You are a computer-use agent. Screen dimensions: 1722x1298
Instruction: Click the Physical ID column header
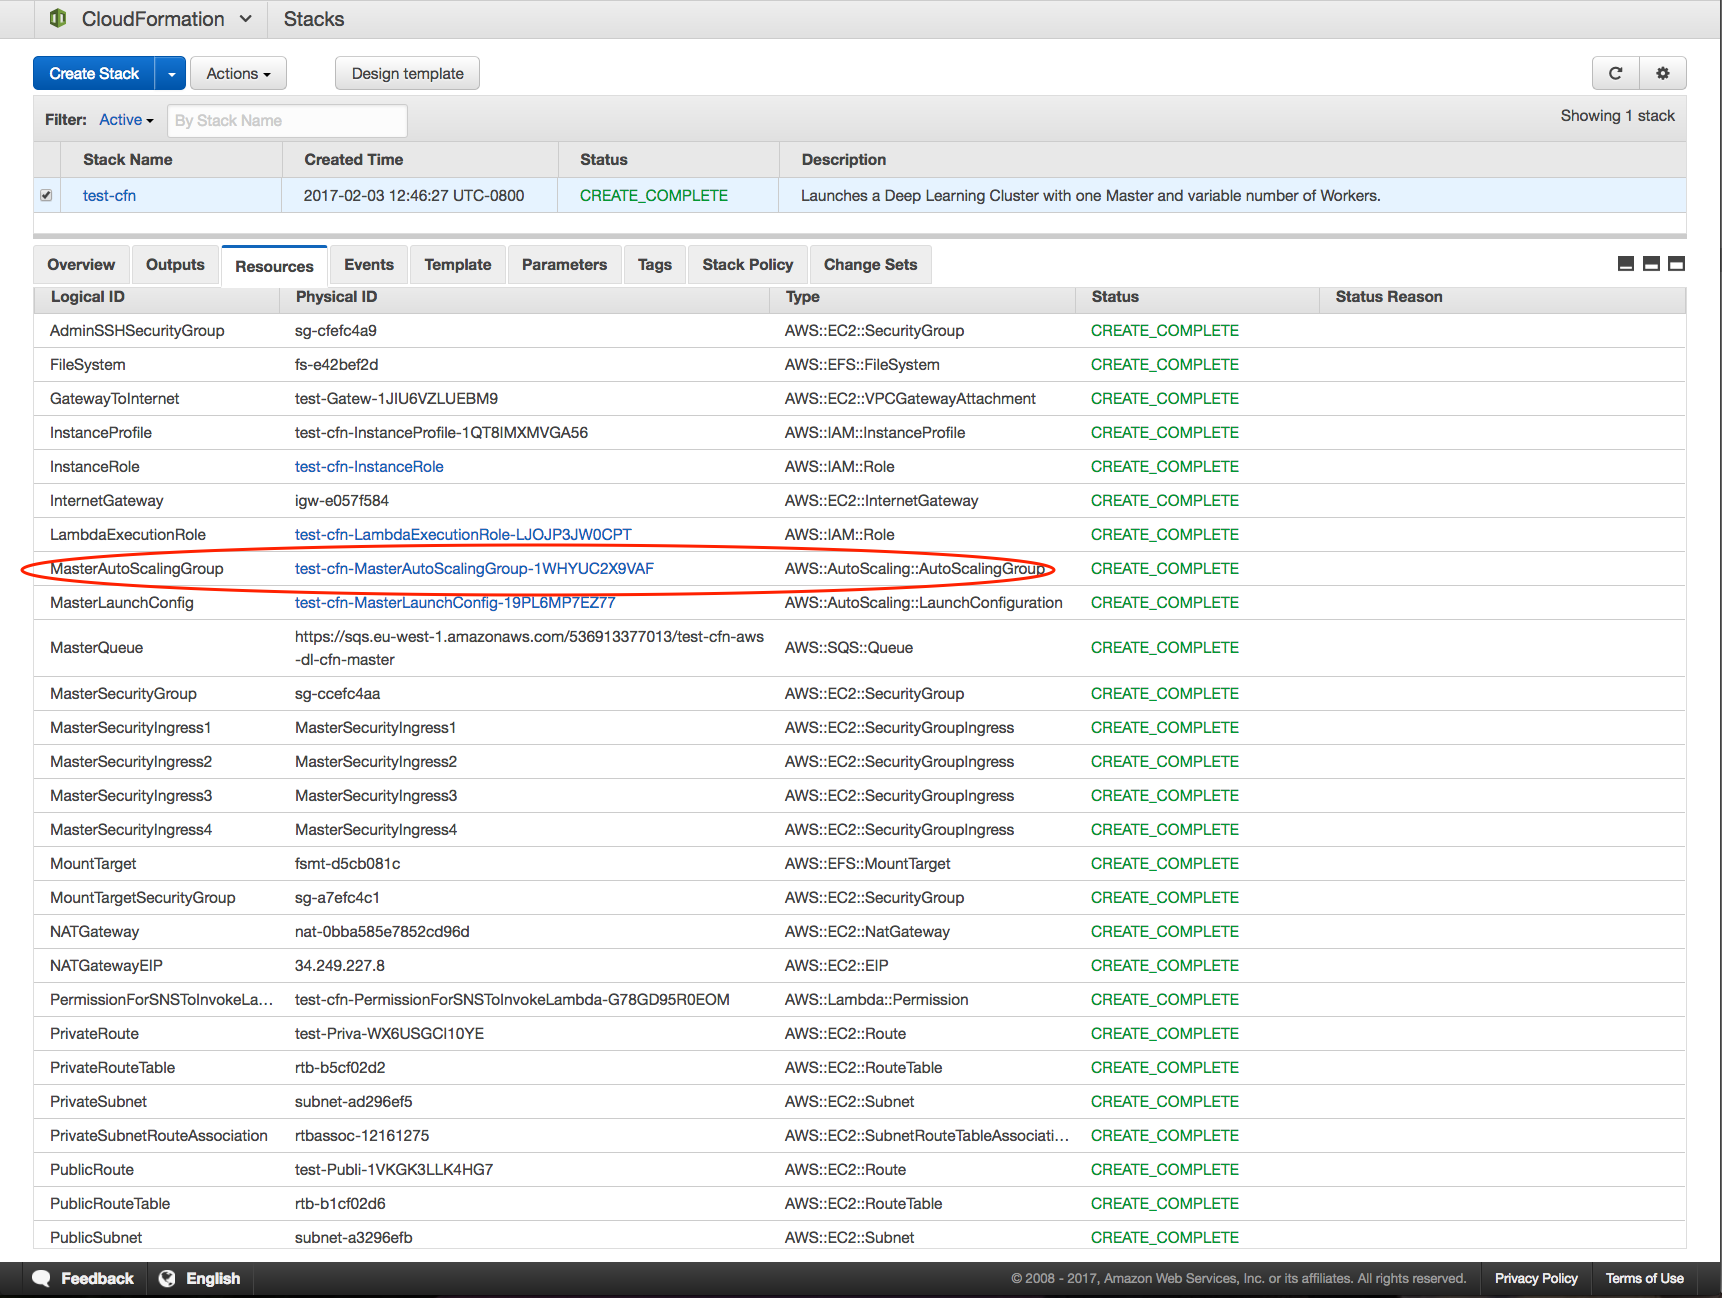coord(336,297)
